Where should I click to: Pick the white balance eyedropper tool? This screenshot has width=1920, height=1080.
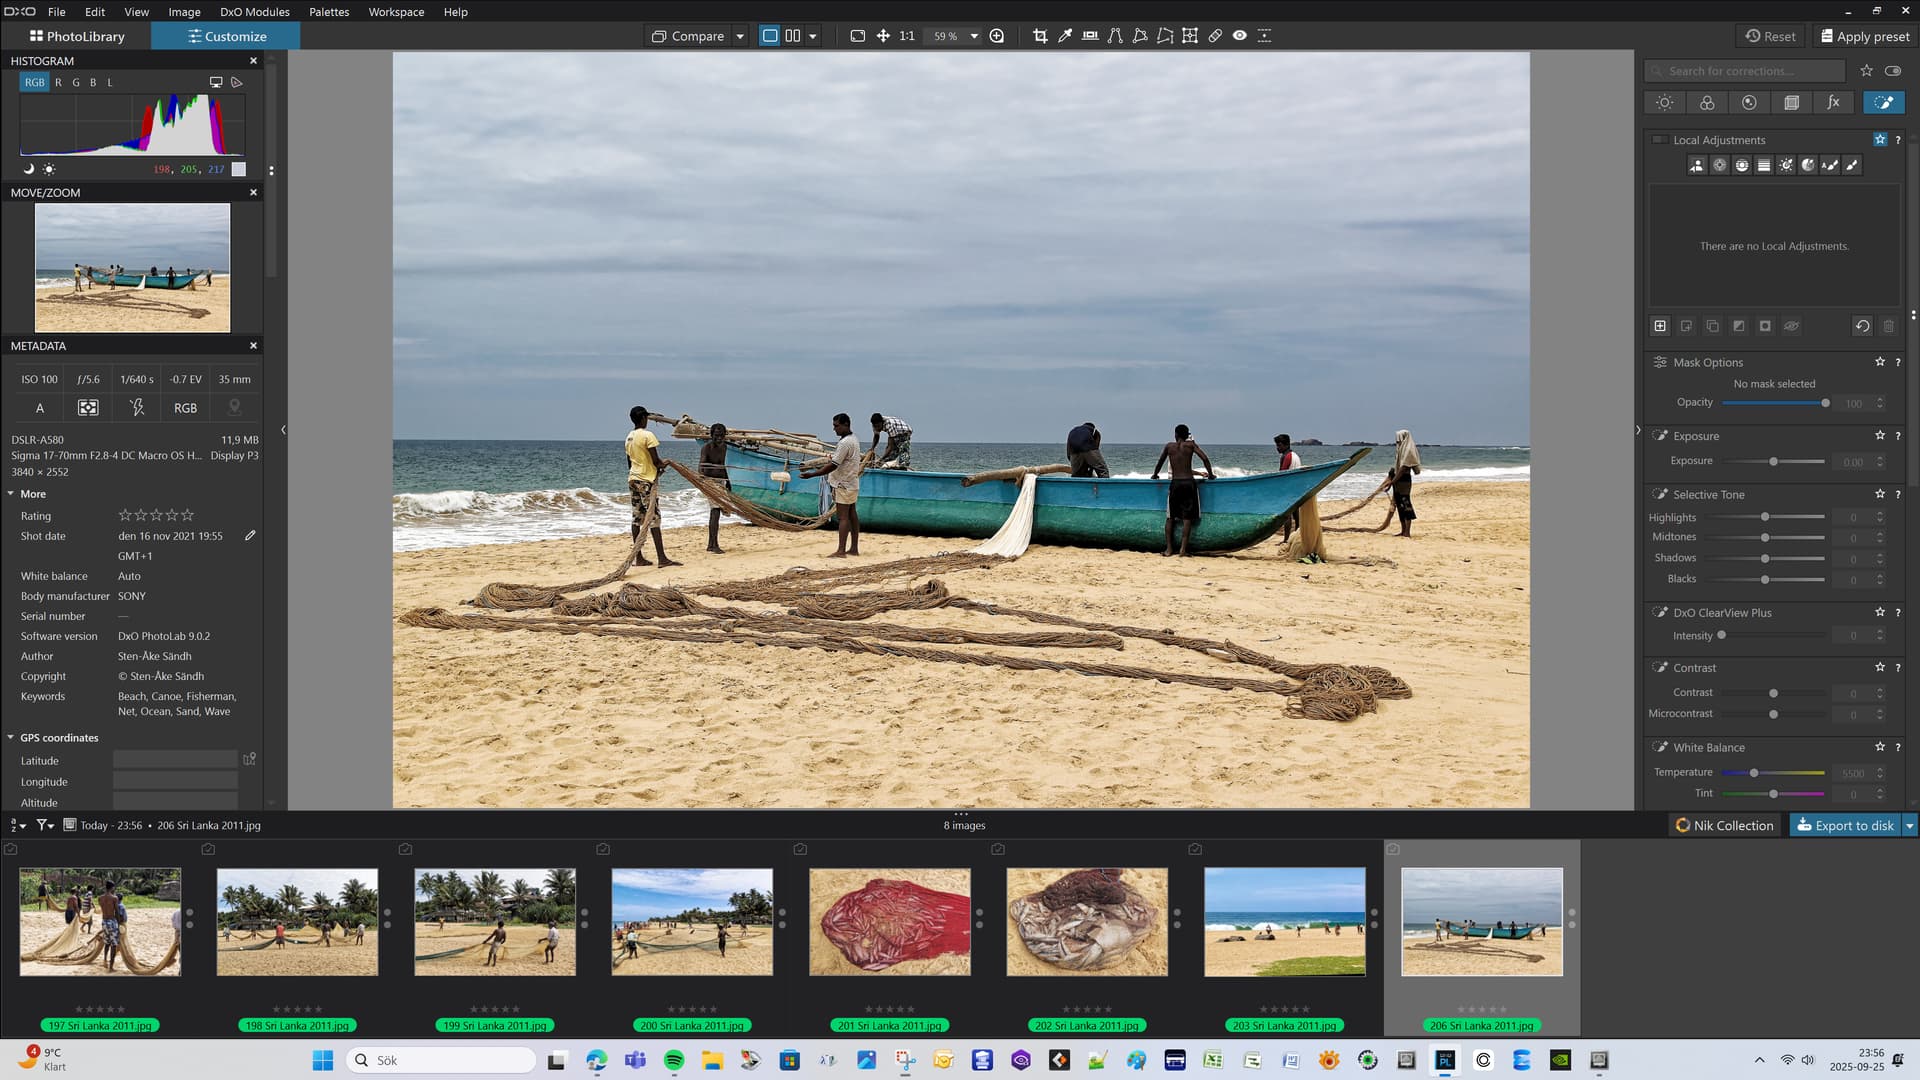click(1065, 36)
